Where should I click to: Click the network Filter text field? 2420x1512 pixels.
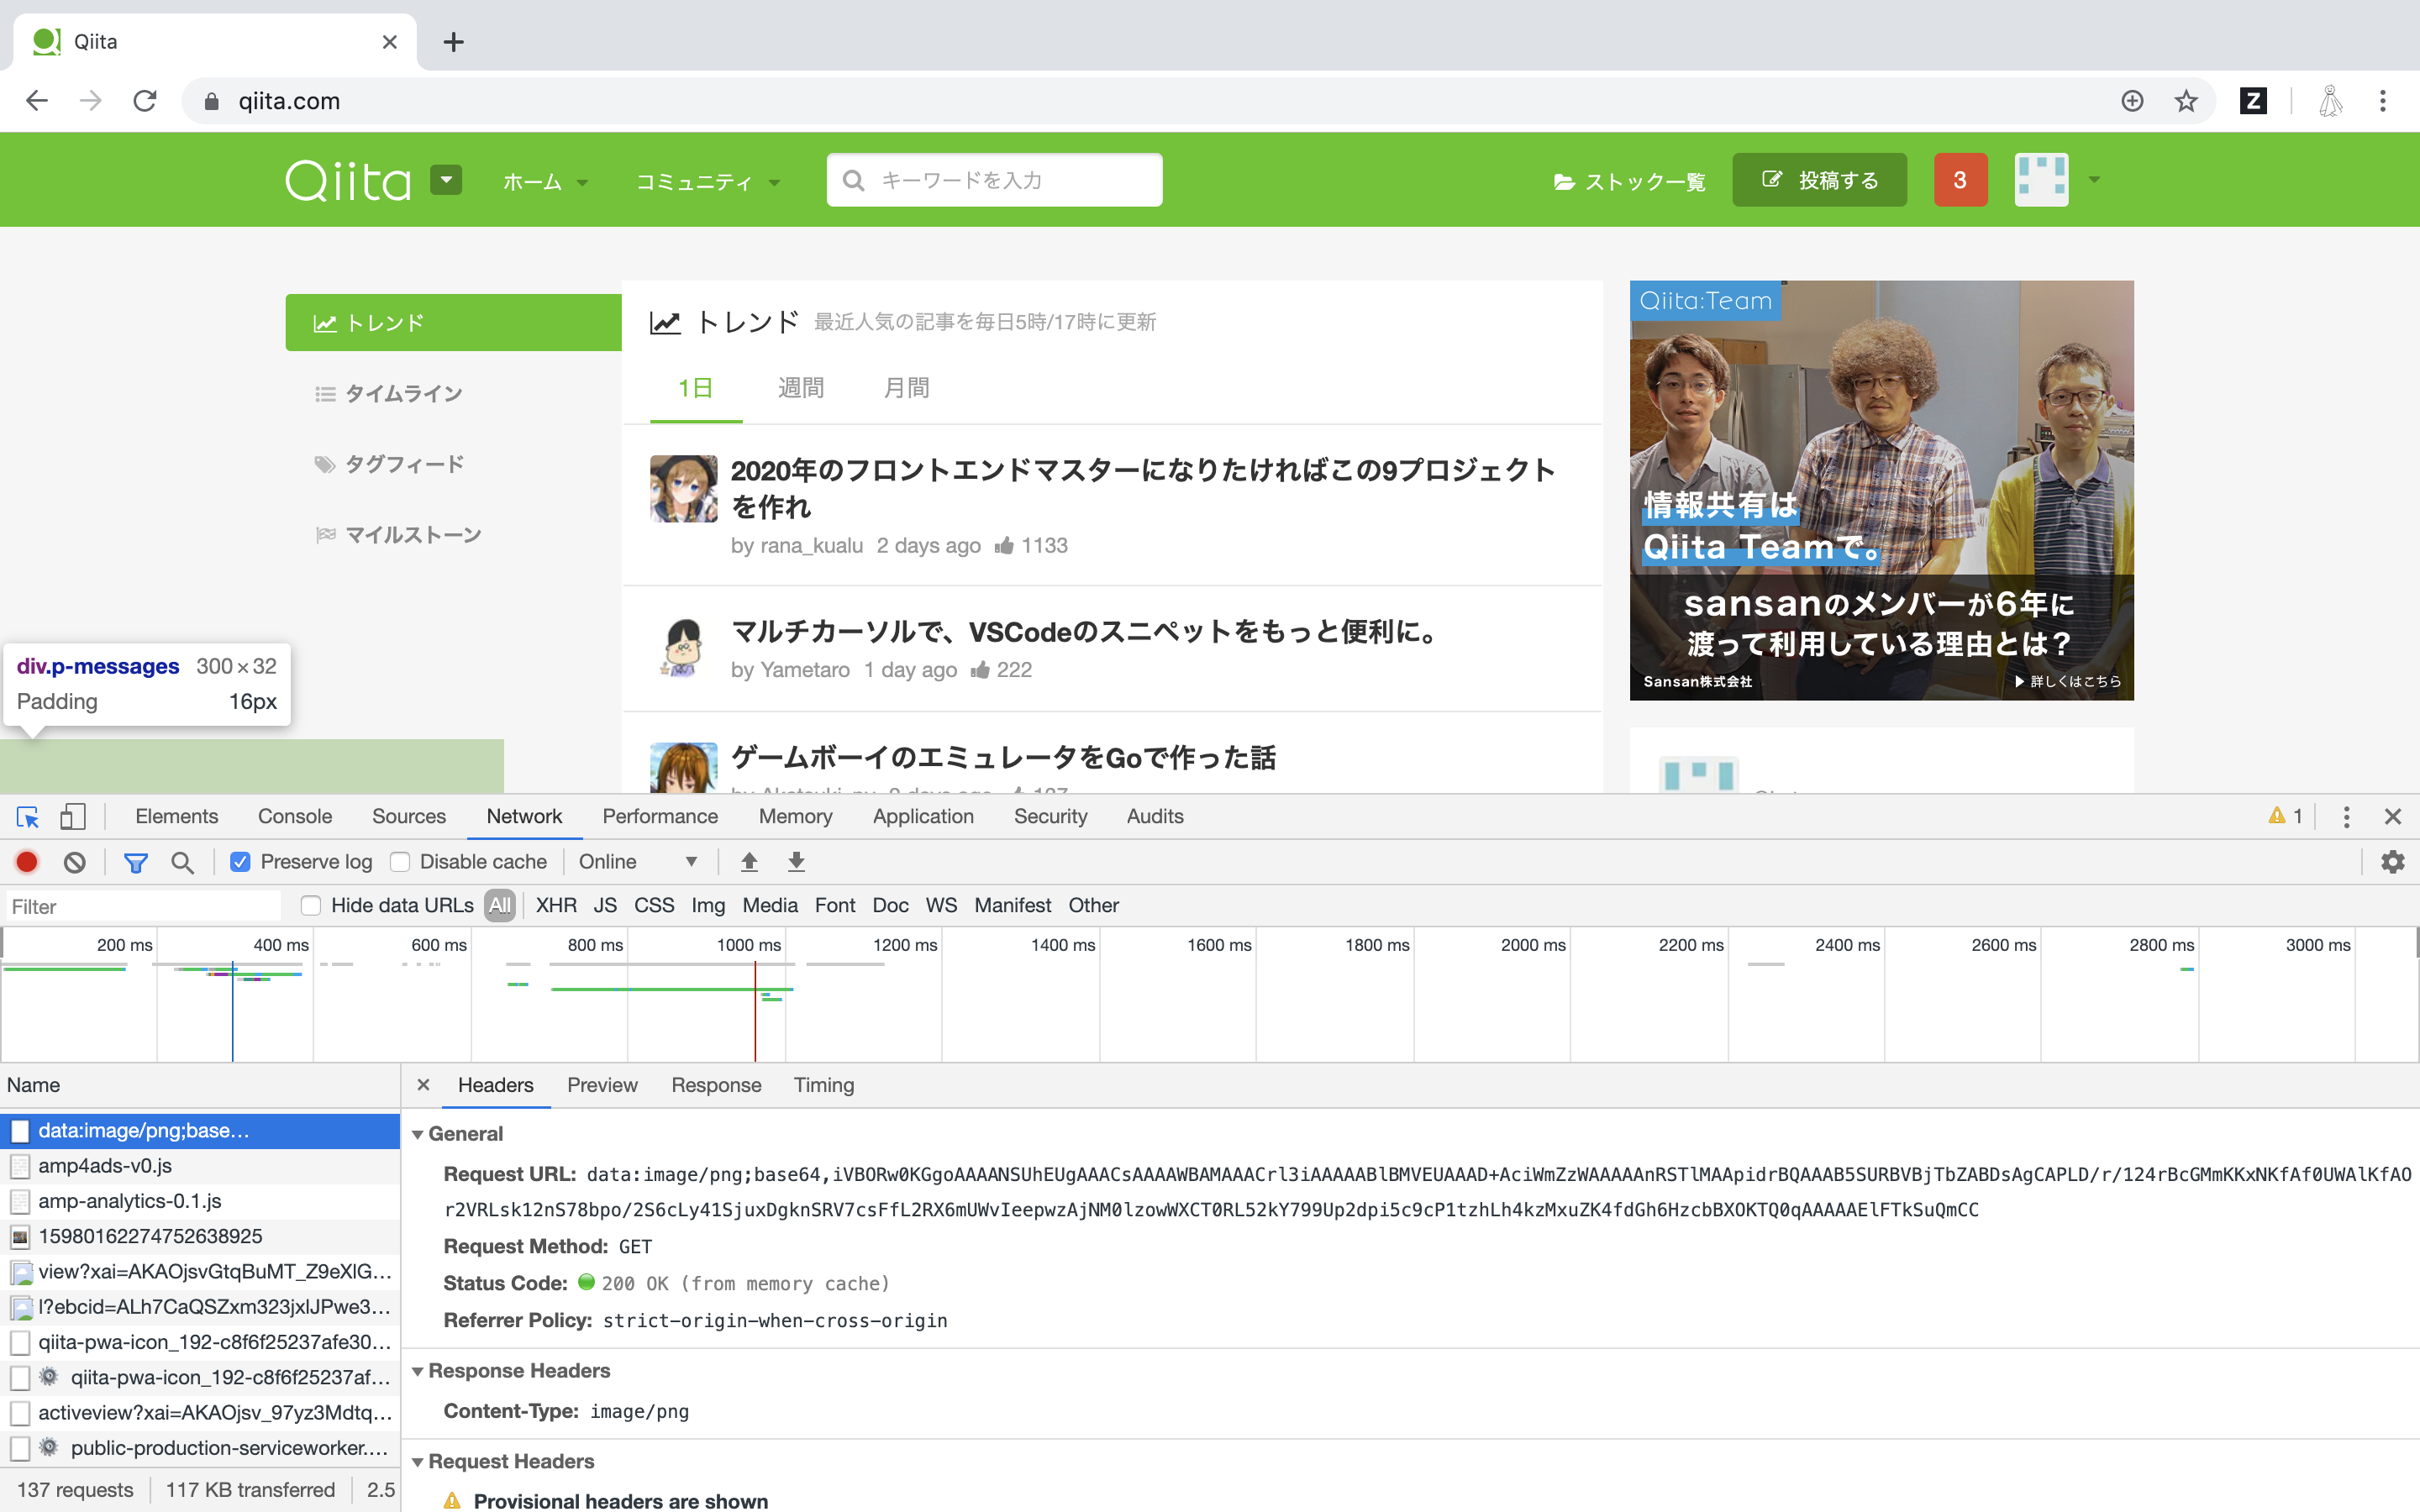(142, 906)
